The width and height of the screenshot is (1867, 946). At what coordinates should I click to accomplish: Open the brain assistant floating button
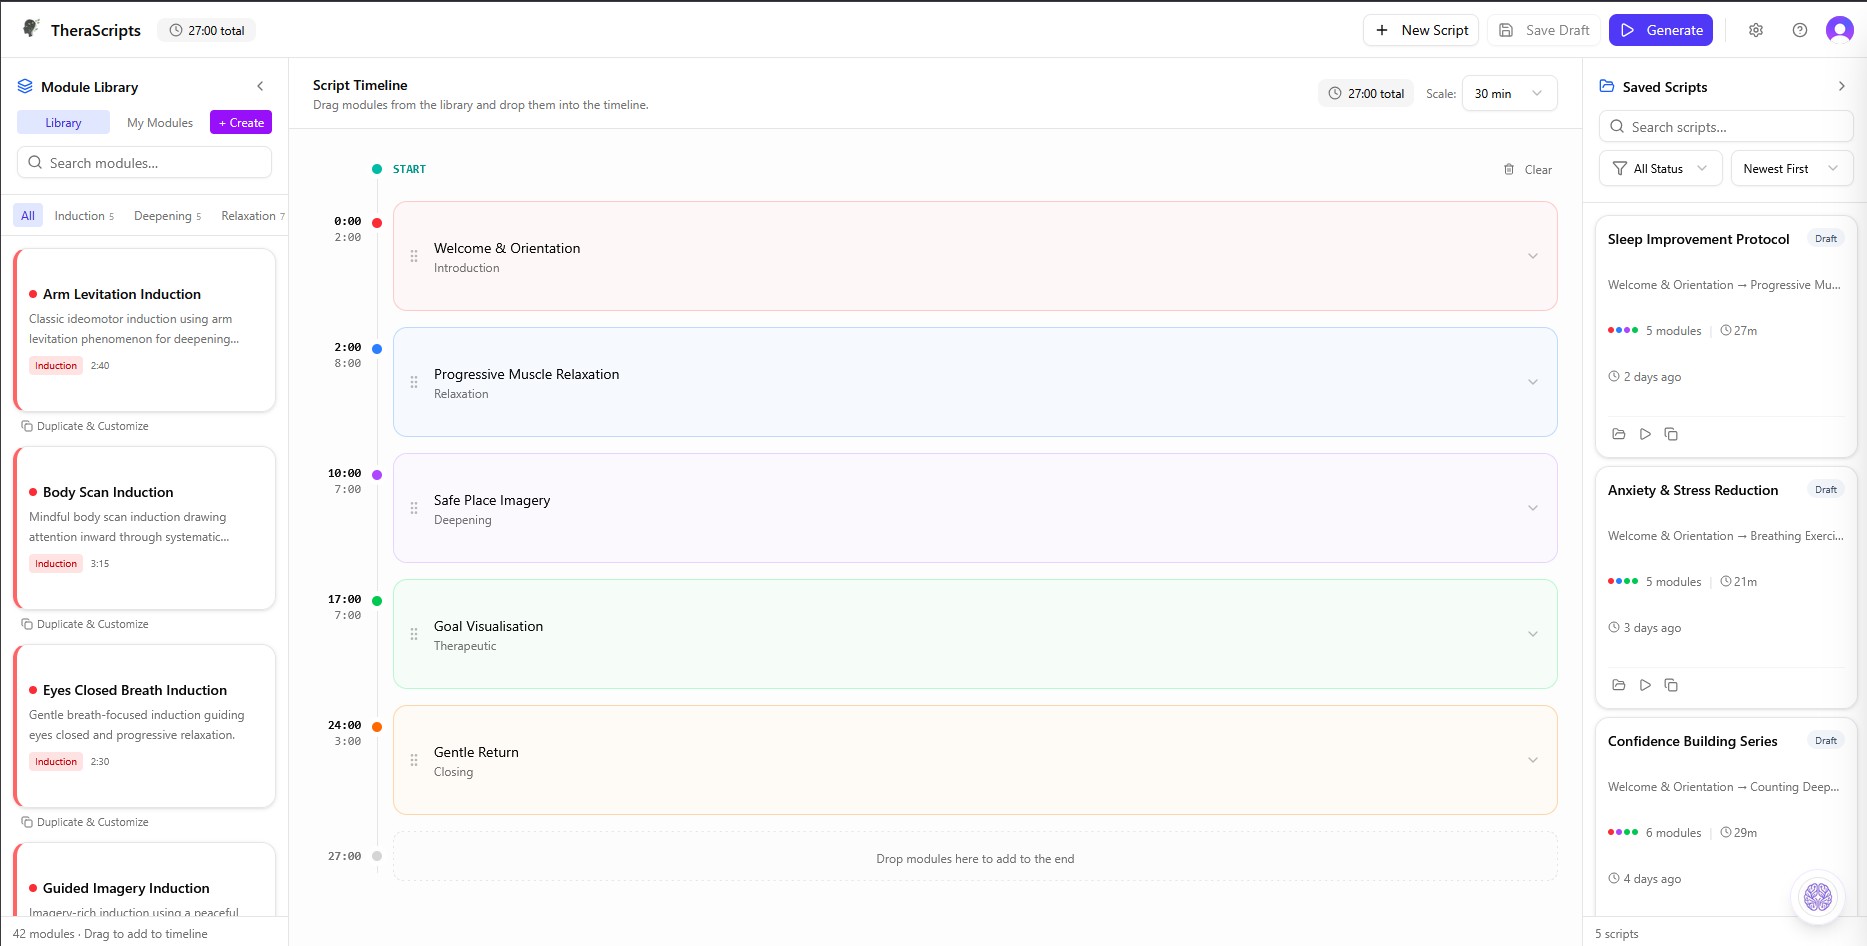(1817, 897)
